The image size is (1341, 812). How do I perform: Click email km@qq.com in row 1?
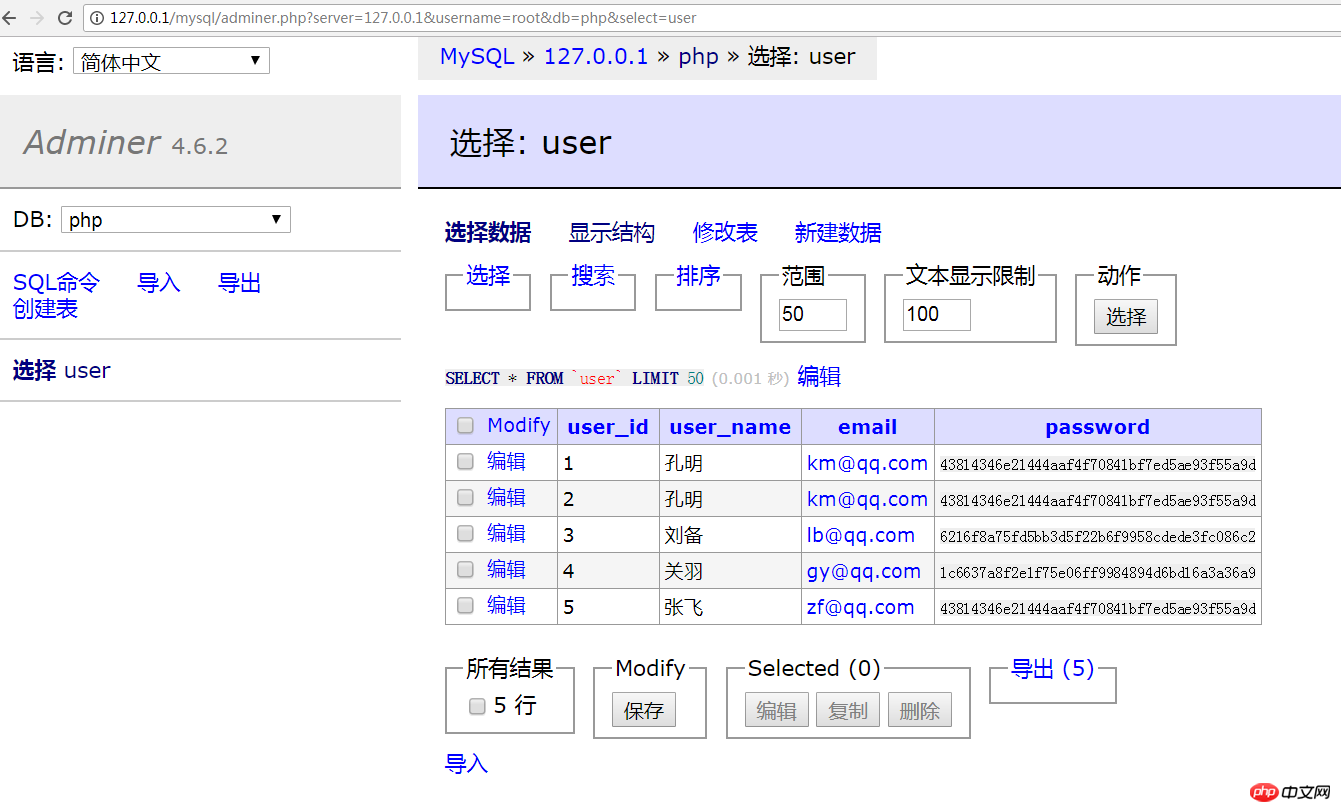[x=867, y=463]
